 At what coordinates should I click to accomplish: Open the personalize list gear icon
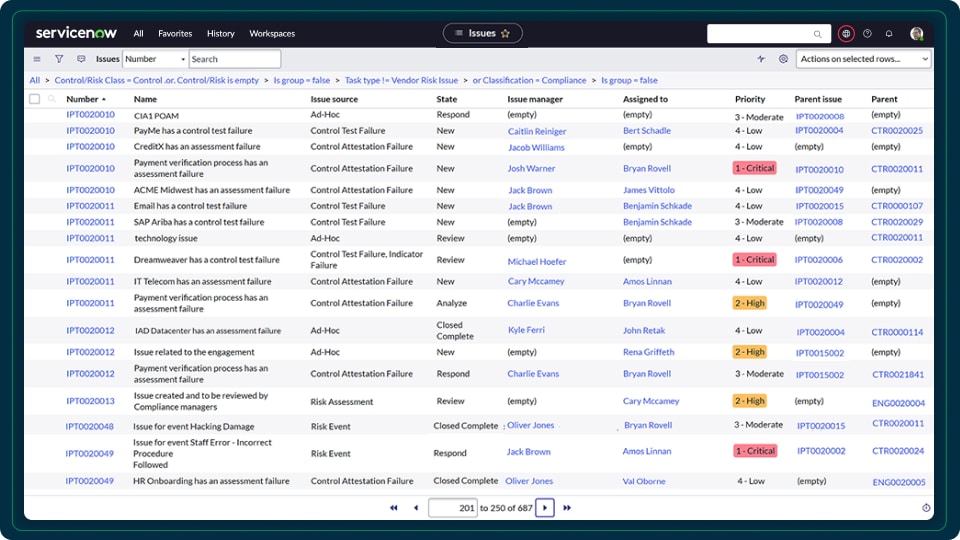pos(783,59)
